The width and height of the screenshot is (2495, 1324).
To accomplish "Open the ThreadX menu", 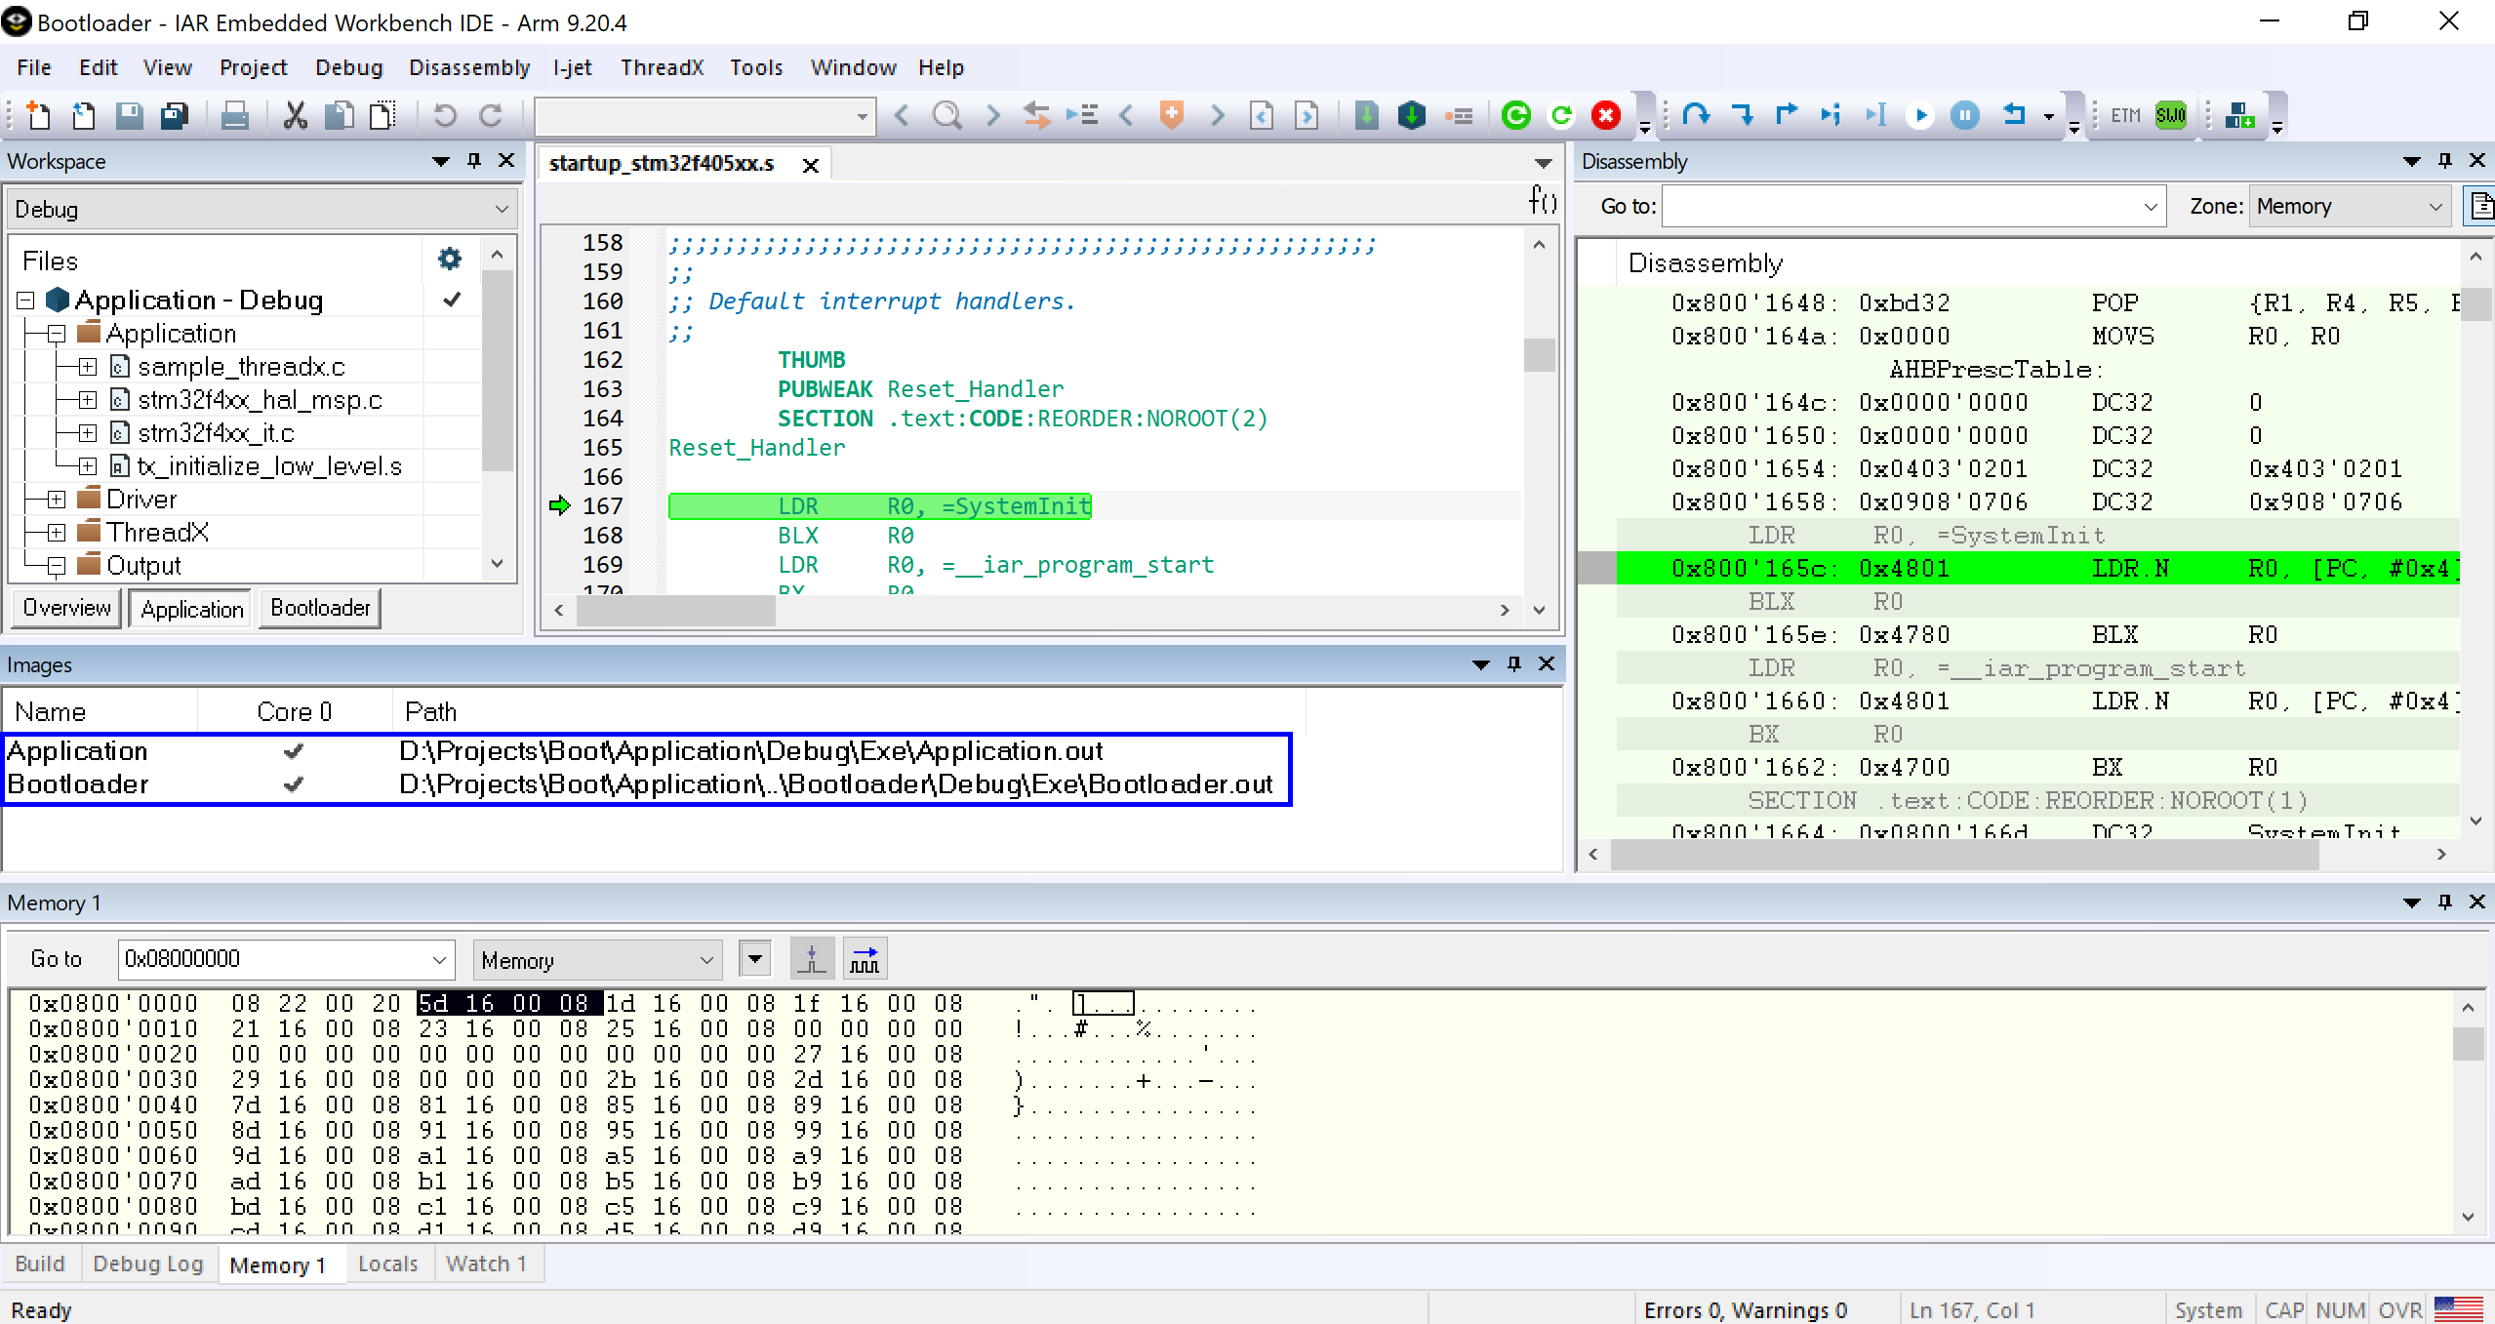I will coord(661,67).
